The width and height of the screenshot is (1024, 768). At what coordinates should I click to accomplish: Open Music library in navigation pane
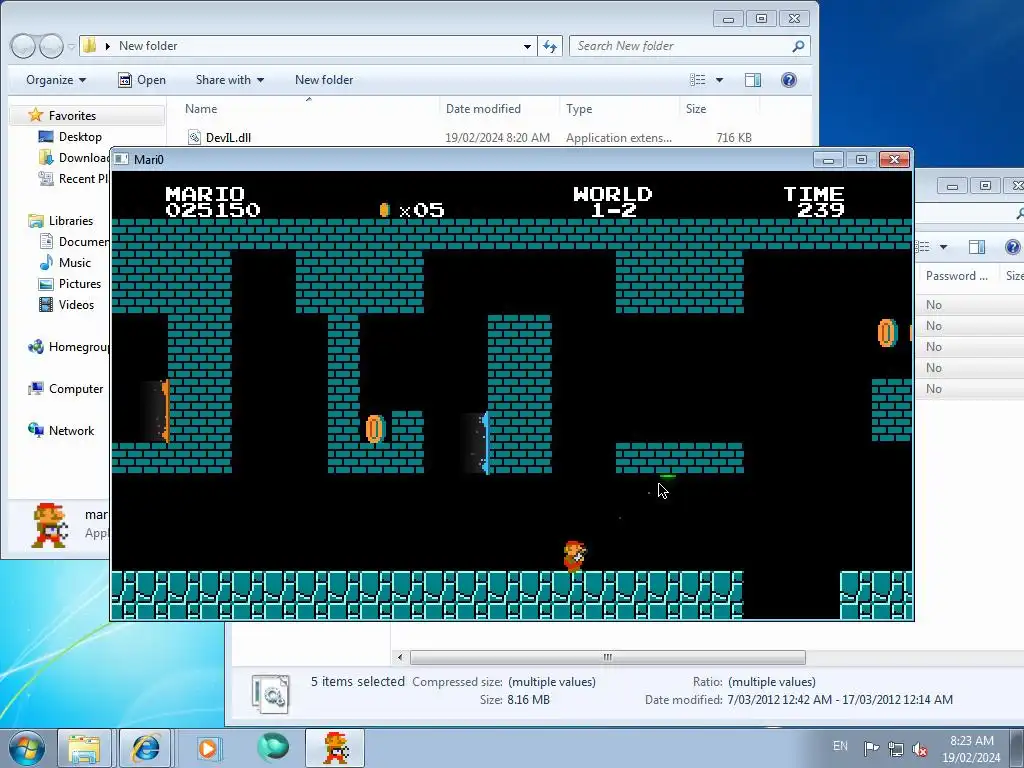coord(74,263)
